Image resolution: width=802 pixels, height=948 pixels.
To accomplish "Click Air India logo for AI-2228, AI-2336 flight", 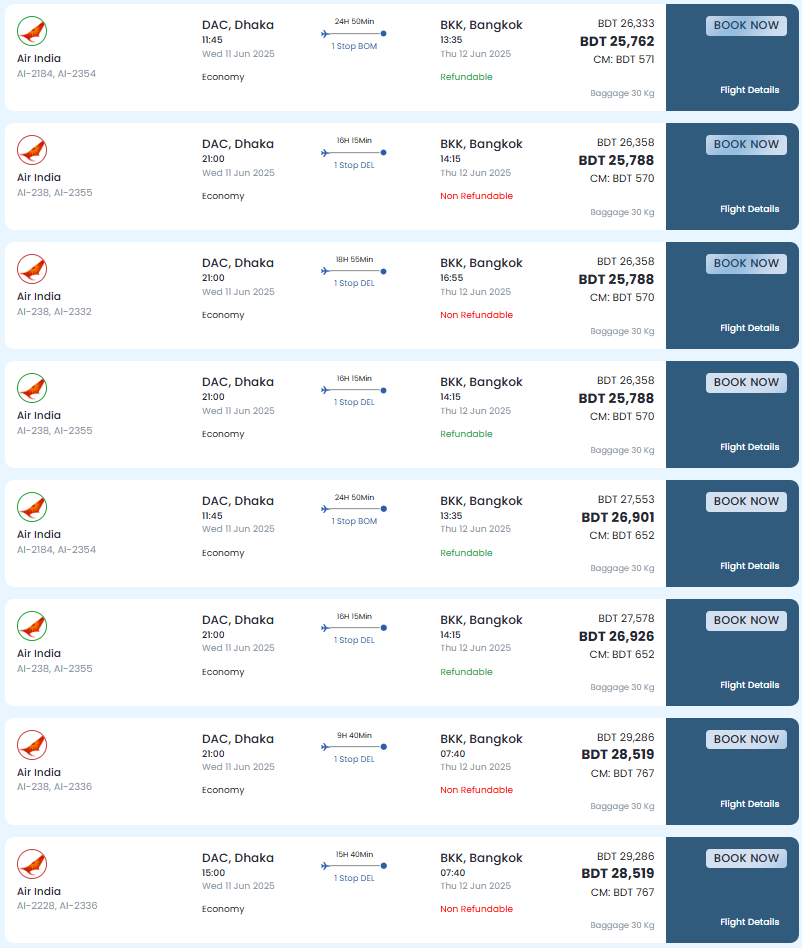I will (32, 865).
